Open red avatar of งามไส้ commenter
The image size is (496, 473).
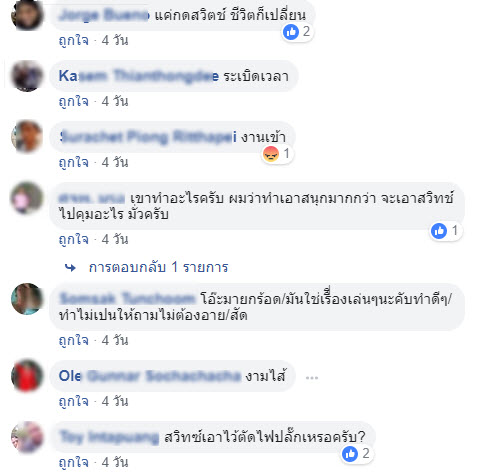(x=27, y=376)
